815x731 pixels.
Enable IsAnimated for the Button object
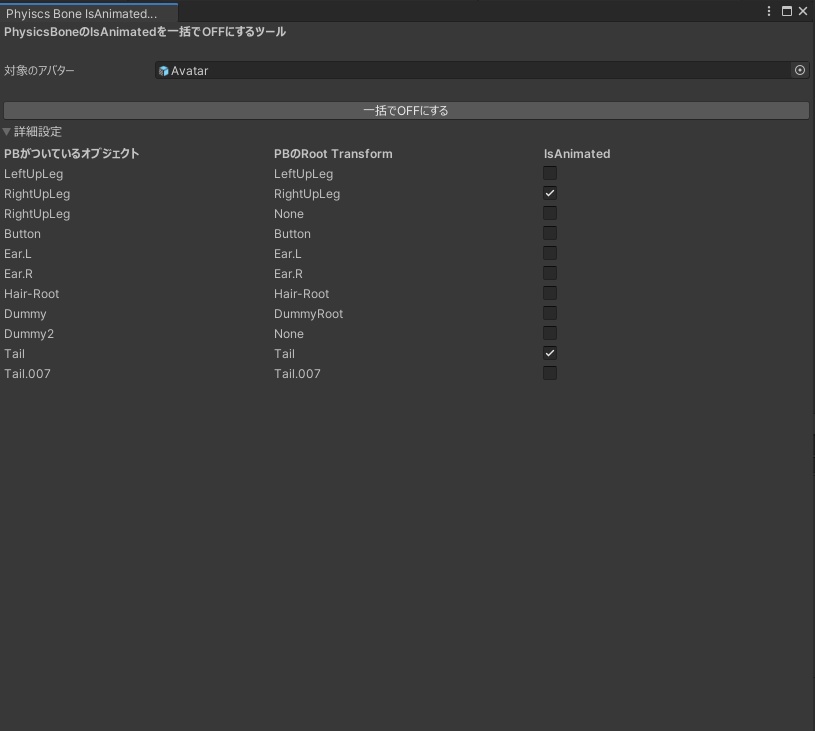pyautogui.click(x=549, y=233)
